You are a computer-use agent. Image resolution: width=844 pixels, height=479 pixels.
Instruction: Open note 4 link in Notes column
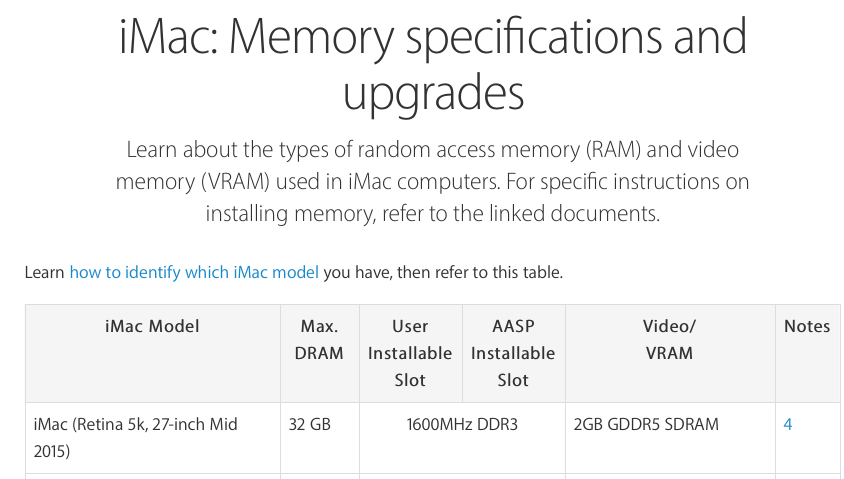(x=787, y=425)
